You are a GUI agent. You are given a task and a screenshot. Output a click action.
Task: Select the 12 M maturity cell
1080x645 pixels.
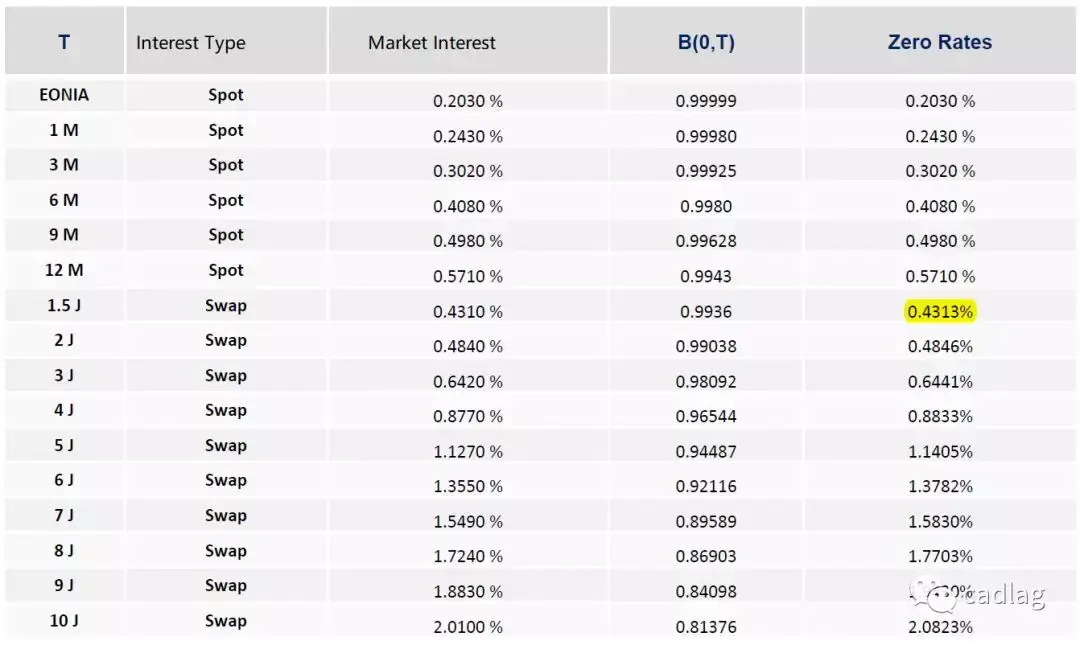[64, 270]
